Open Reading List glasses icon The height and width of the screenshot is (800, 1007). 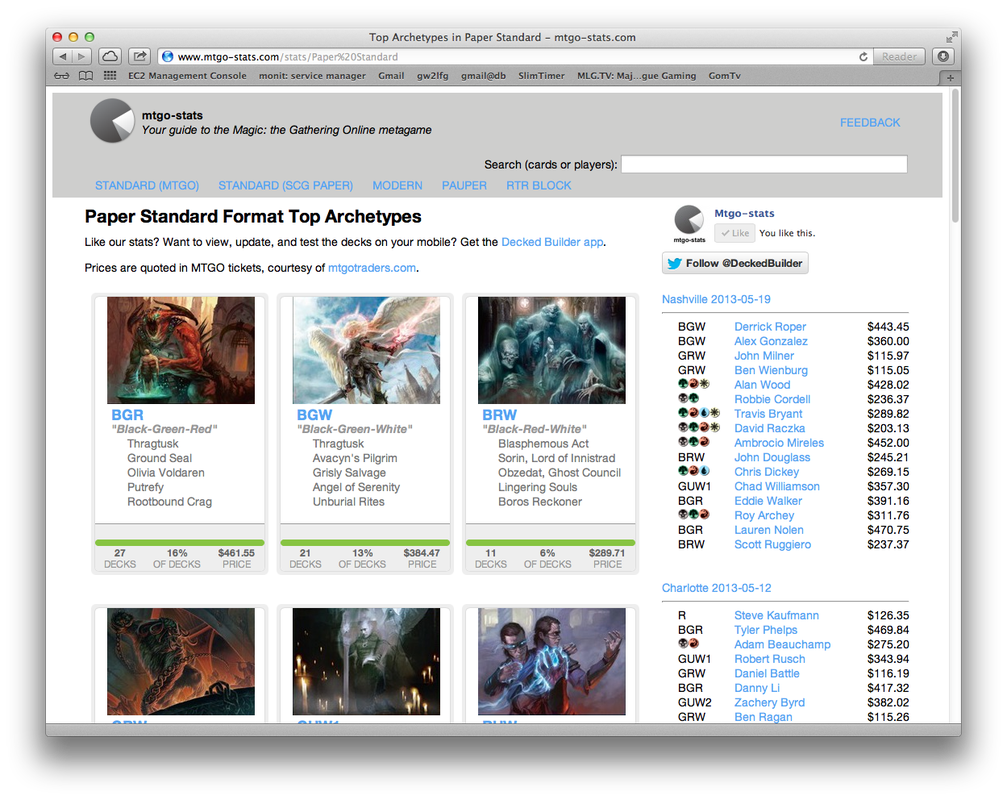[x=62, y=76]
